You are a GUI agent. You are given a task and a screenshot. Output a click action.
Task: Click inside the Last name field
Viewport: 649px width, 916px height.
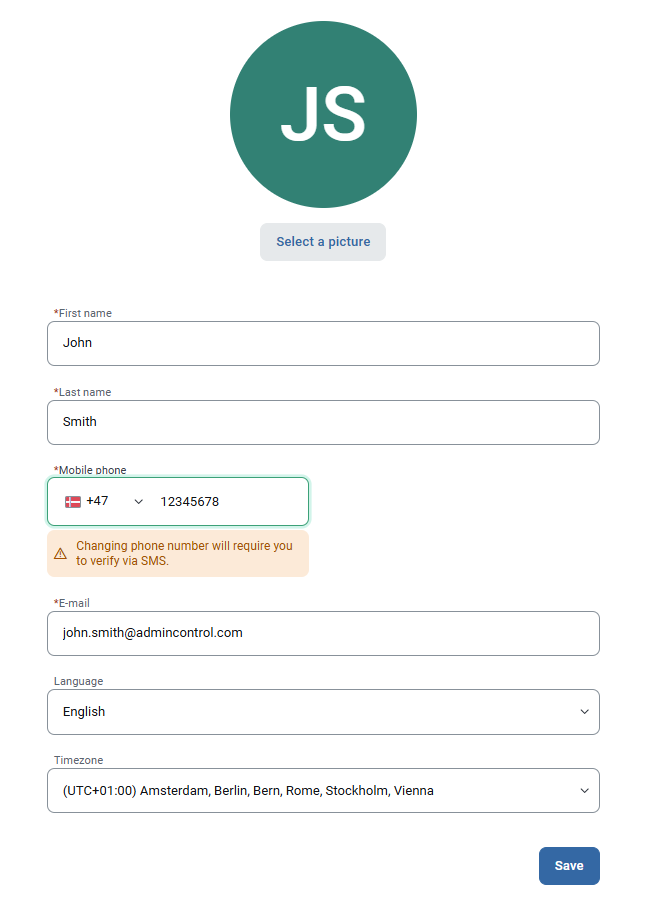(x=323, y=421)
